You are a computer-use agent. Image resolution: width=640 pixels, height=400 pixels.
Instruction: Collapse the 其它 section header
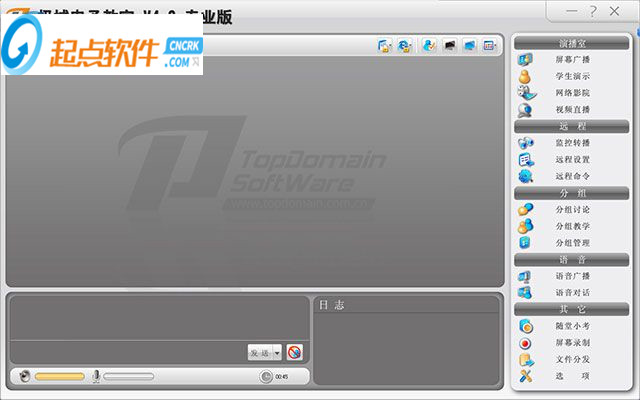pos(571,309)
